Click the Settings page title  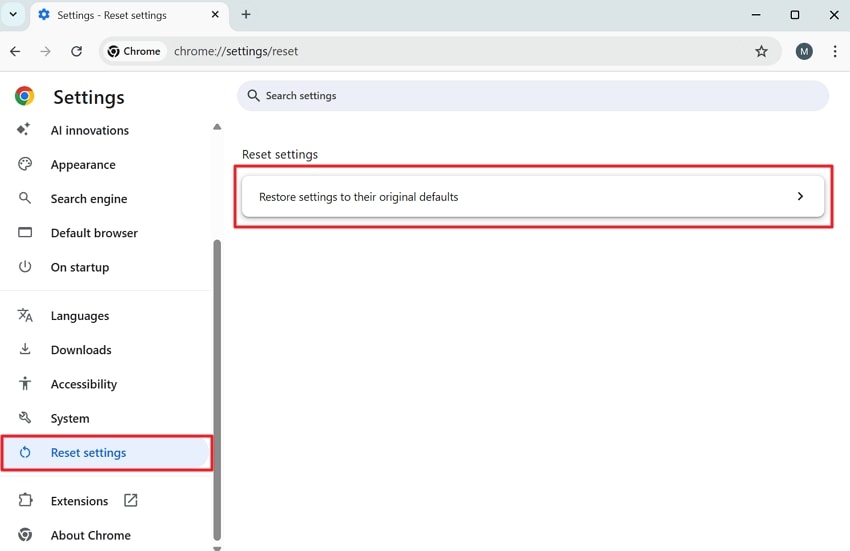click(x=89, y=97)
